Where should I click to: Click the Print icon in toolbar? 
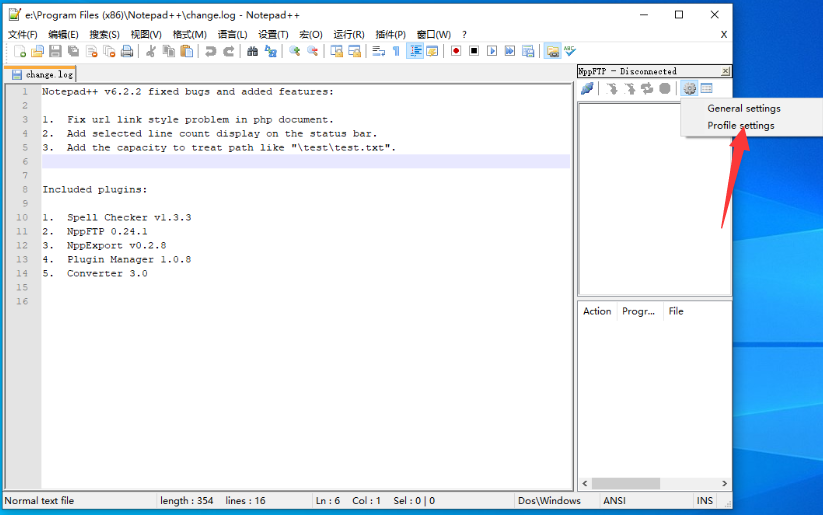(x=127, y=51)
